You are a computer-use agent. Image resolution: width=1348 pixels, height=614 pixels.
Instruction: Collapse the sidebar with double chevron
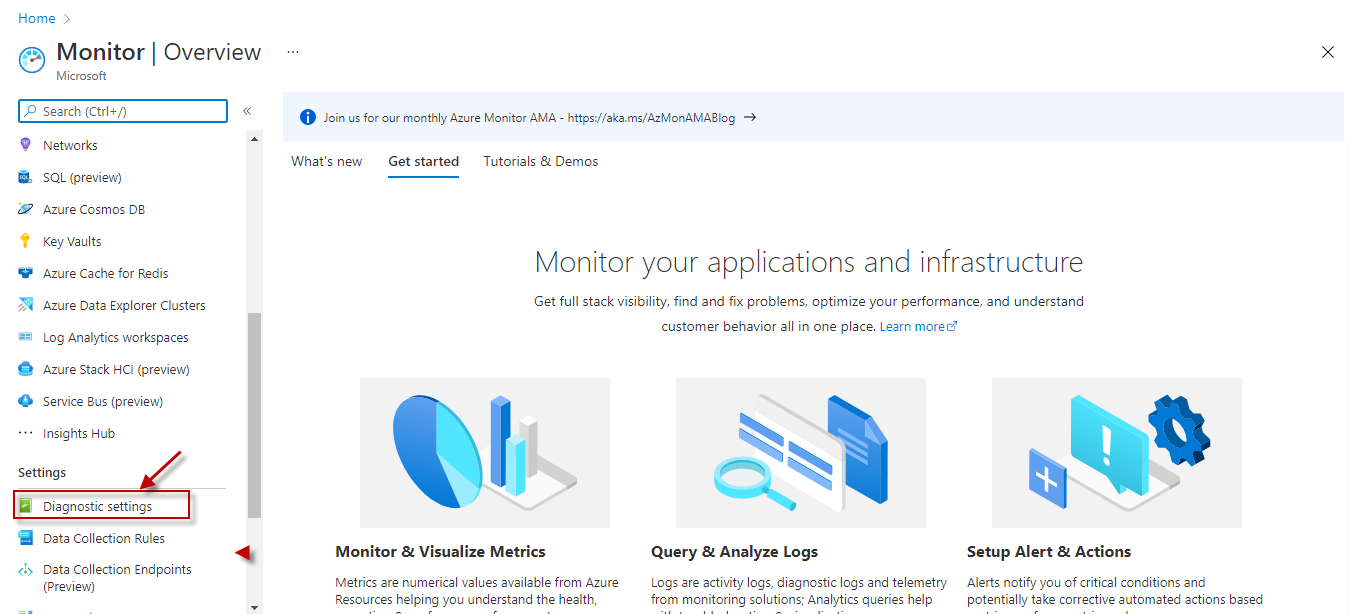click(x=247, y=111)
